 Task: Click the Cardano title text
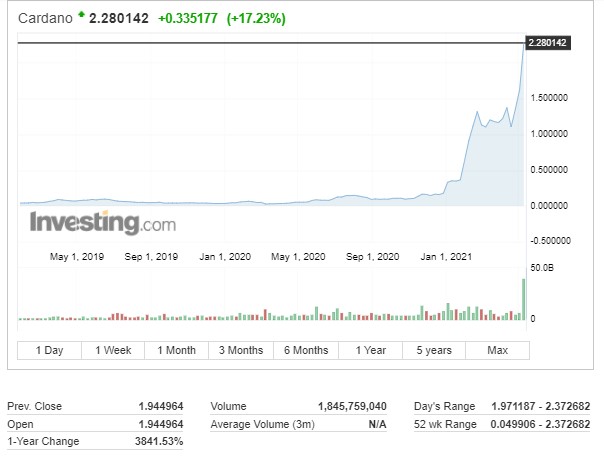click(45, 18)
